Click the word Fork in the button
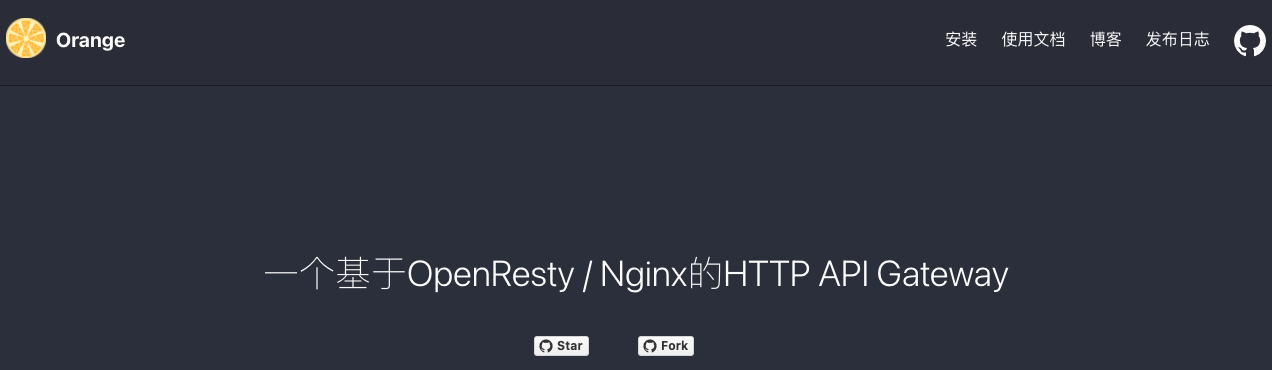The width and height of the screenshot is (1272, 370). [675, 346]
